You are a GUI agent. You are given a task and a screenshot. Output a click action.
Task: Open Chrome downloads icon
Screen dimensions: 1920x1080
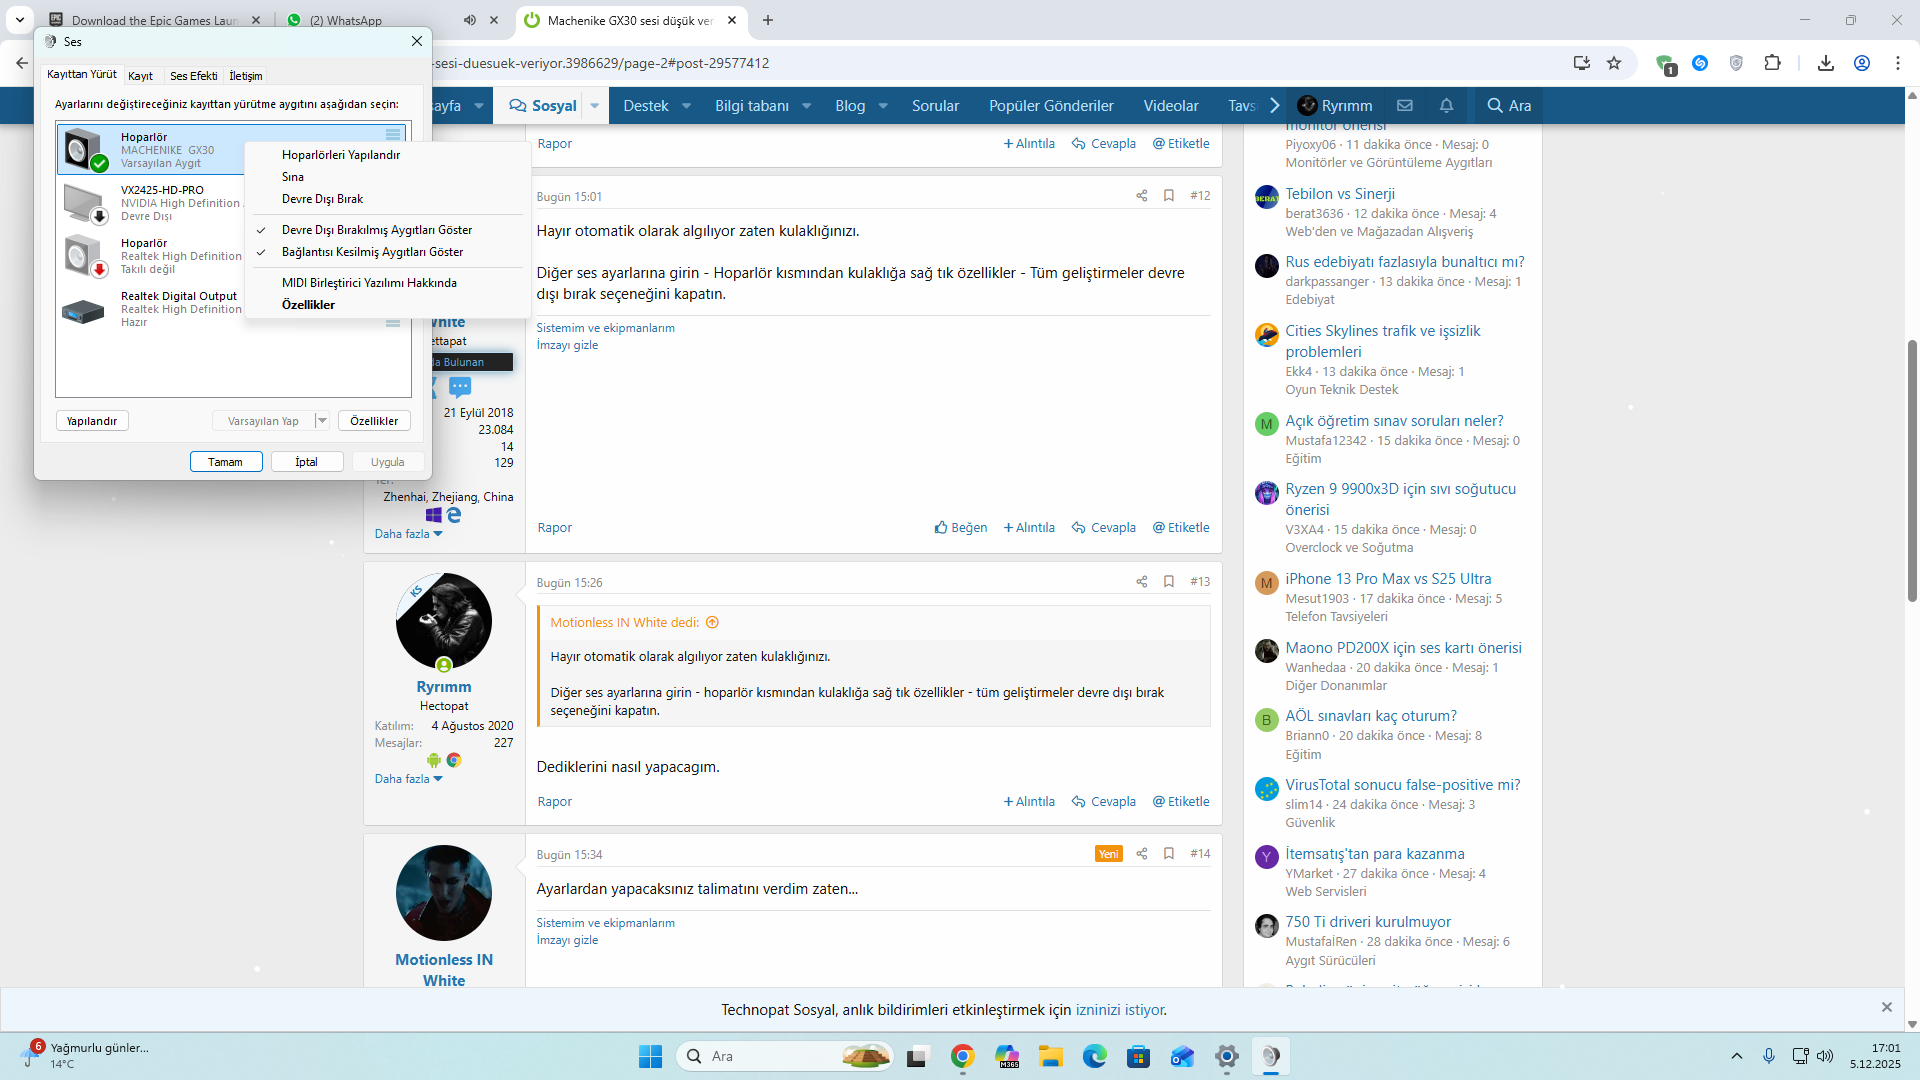click(1825, 63)
